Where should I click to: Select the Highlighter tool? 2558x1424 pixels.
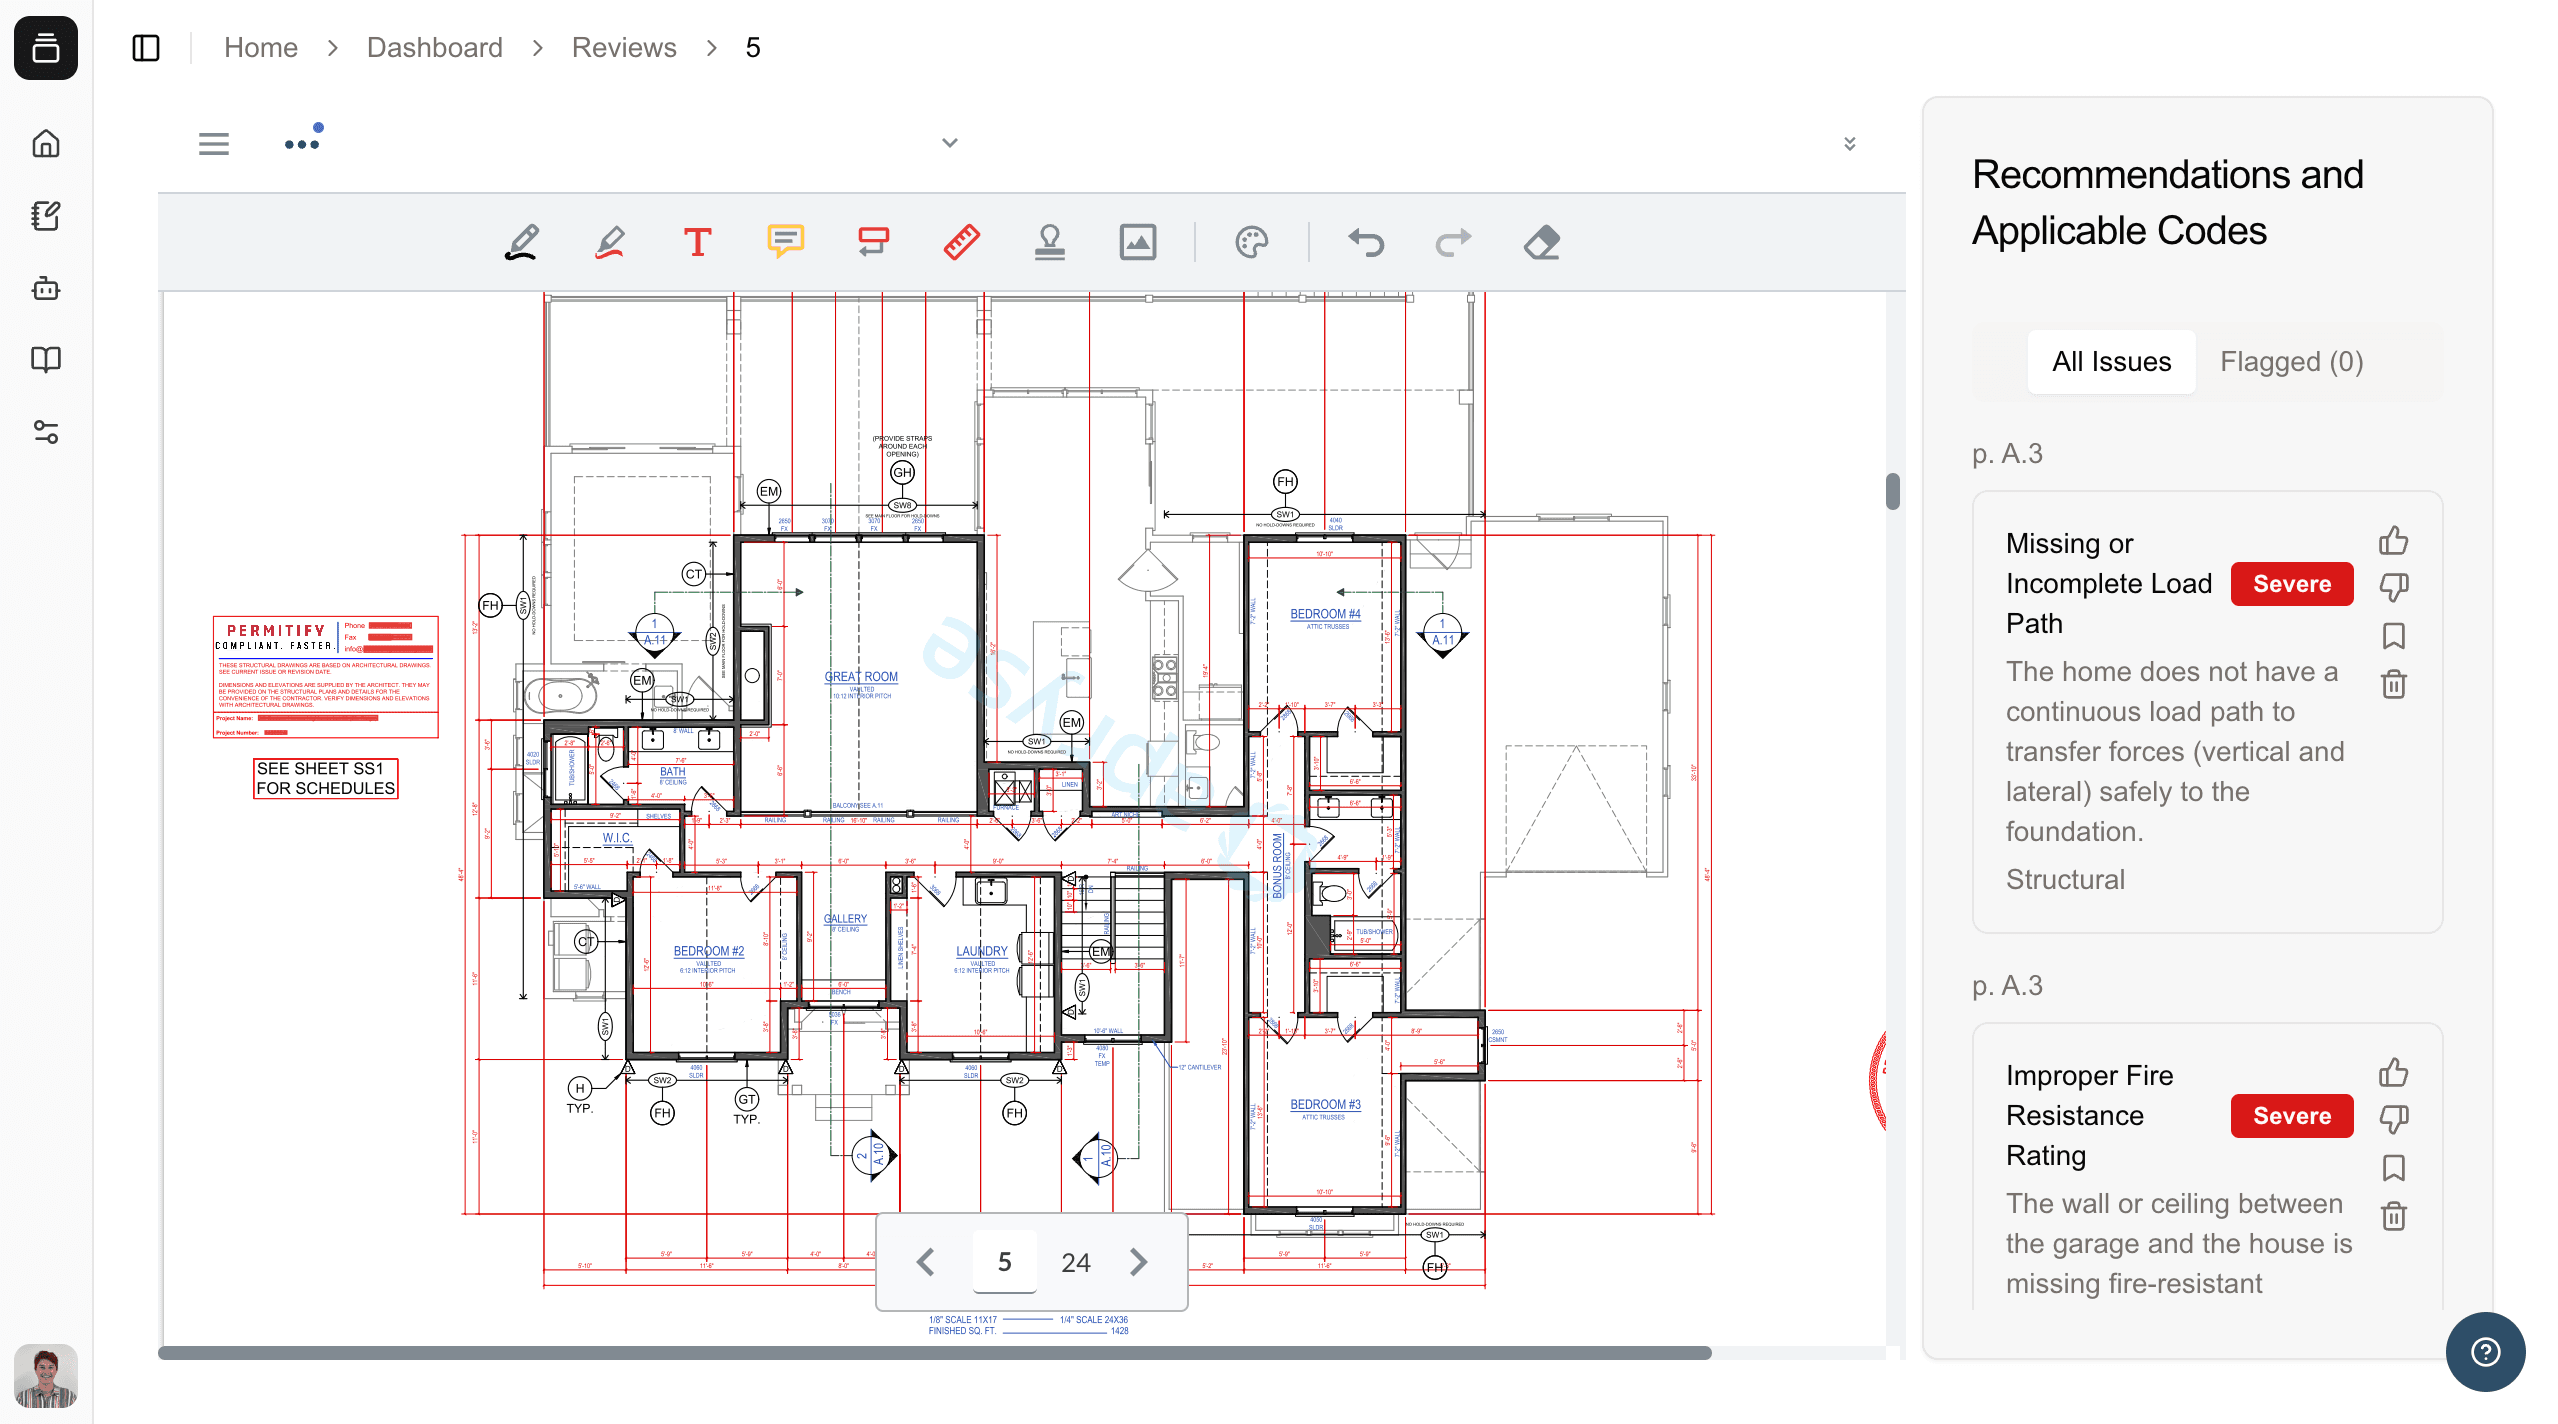tap(611, 242)
